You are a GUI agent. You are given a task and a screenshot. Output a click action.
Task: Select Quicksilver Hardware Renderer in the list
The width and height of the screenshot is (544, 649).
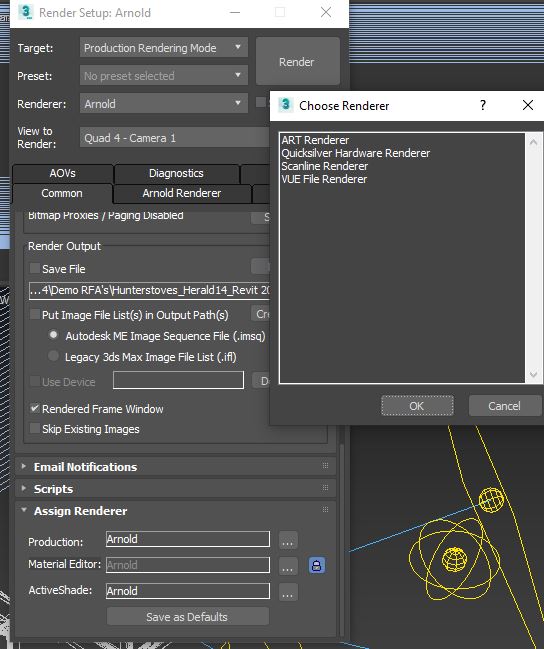click(356, 153)
